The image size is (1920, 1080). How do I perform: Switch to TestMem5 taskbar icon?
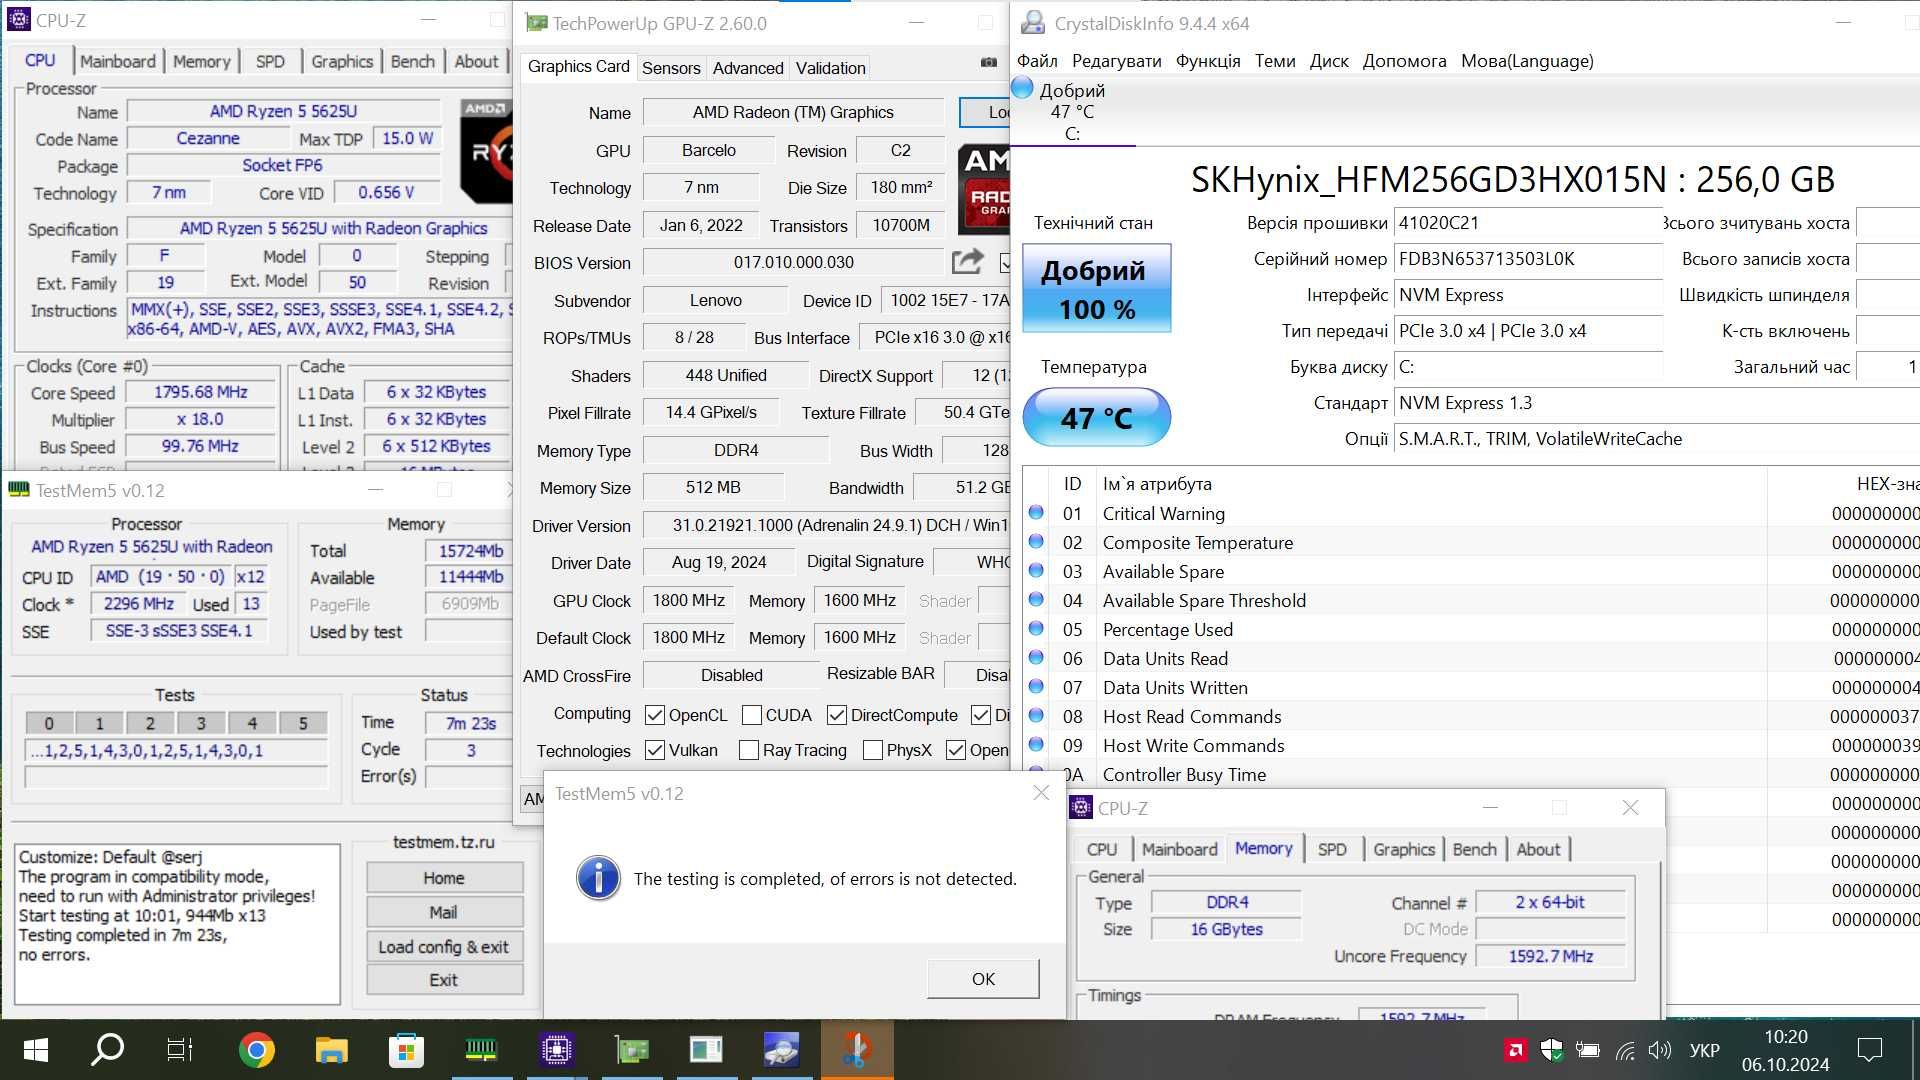point(481,1050)
